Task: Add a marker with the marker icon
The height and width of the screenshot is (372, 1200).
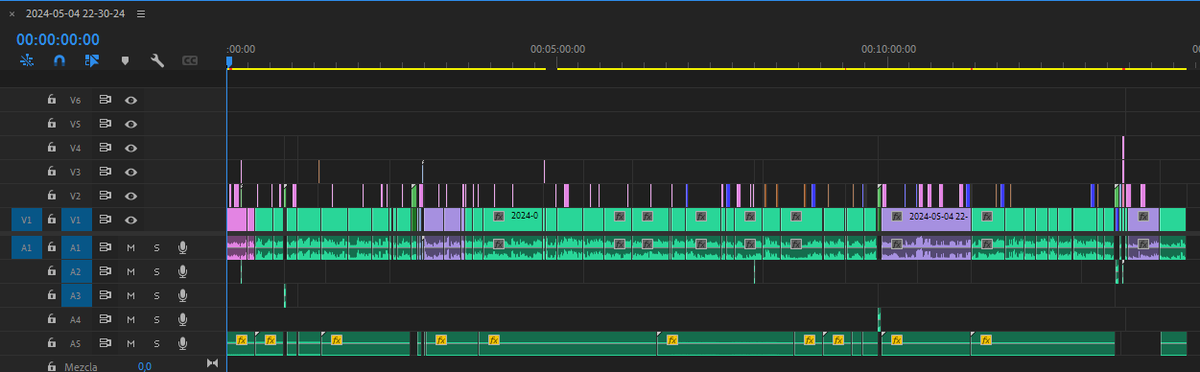Action: (125, 61)
